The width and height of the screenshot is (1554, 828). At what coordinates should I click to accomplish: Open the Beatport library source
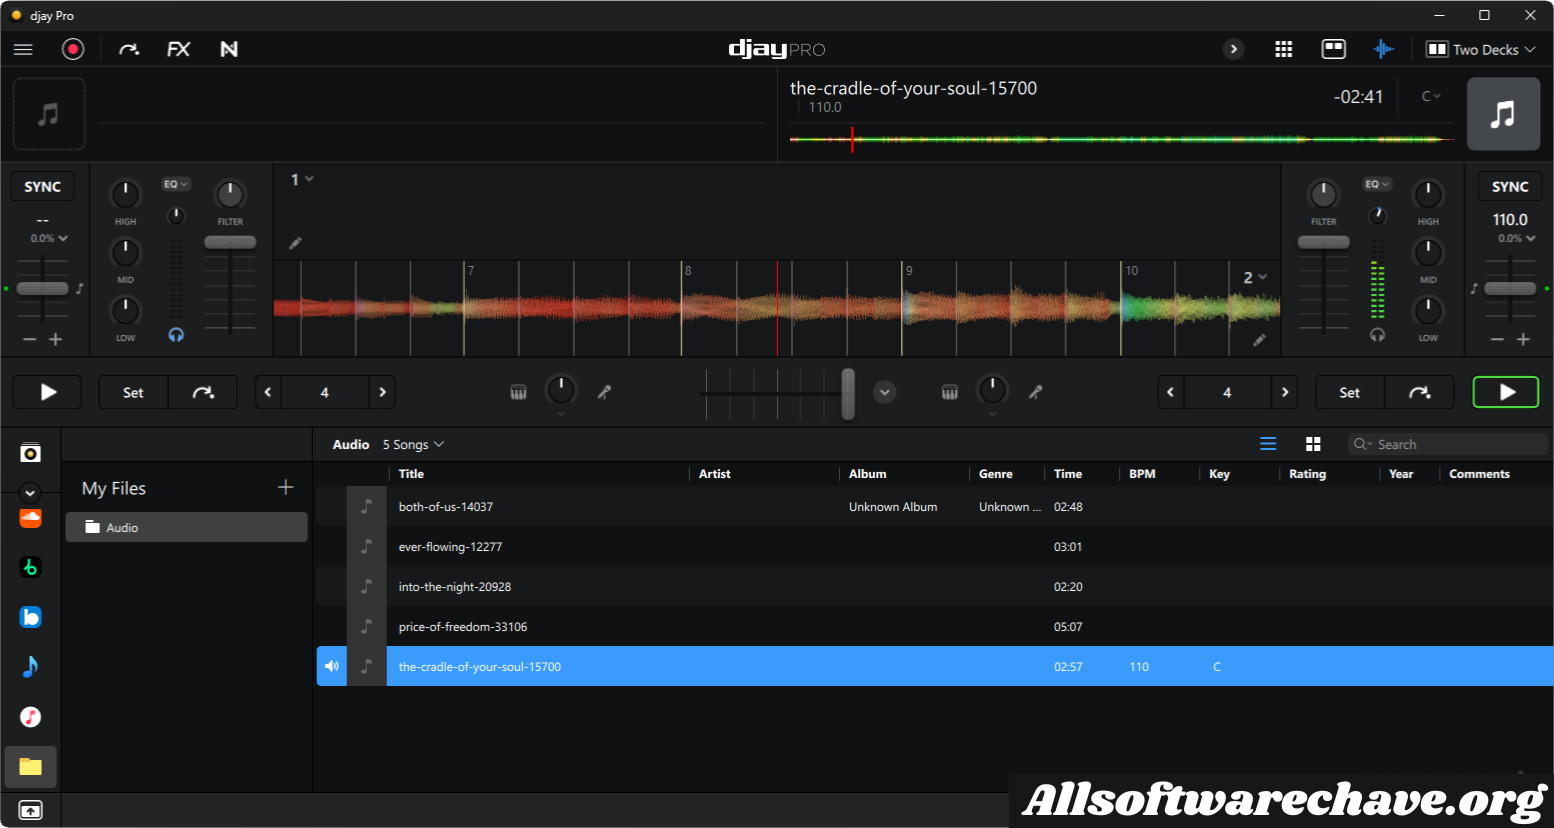click(31, 567)
